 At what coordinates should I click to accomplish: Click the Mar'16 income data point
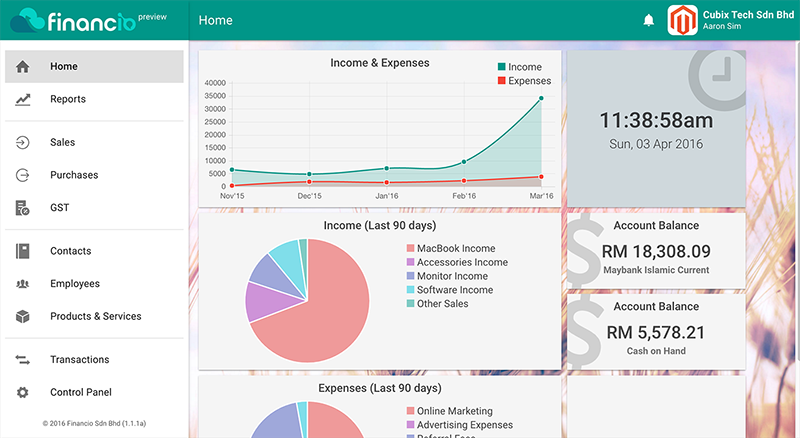click(x=541, y=99)
